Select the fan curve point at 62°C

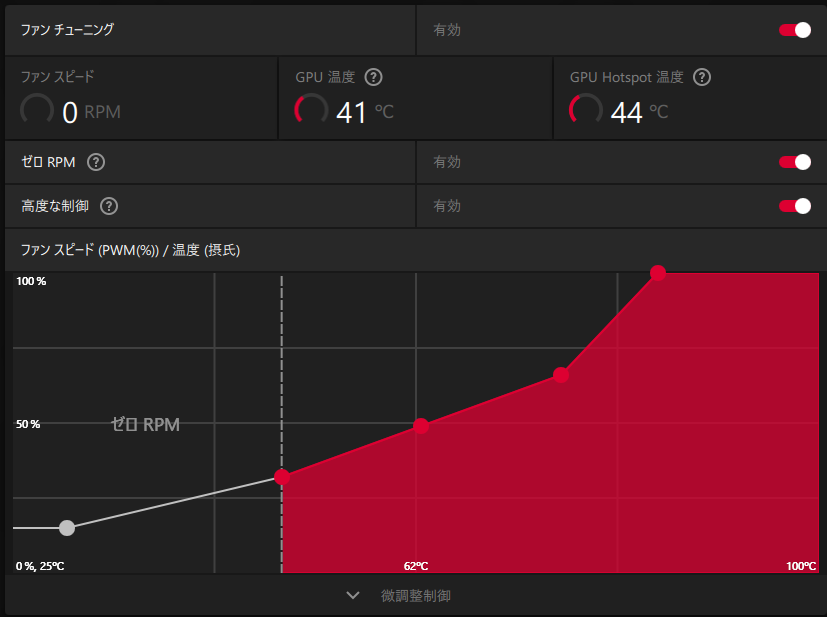tap(421, 426)
